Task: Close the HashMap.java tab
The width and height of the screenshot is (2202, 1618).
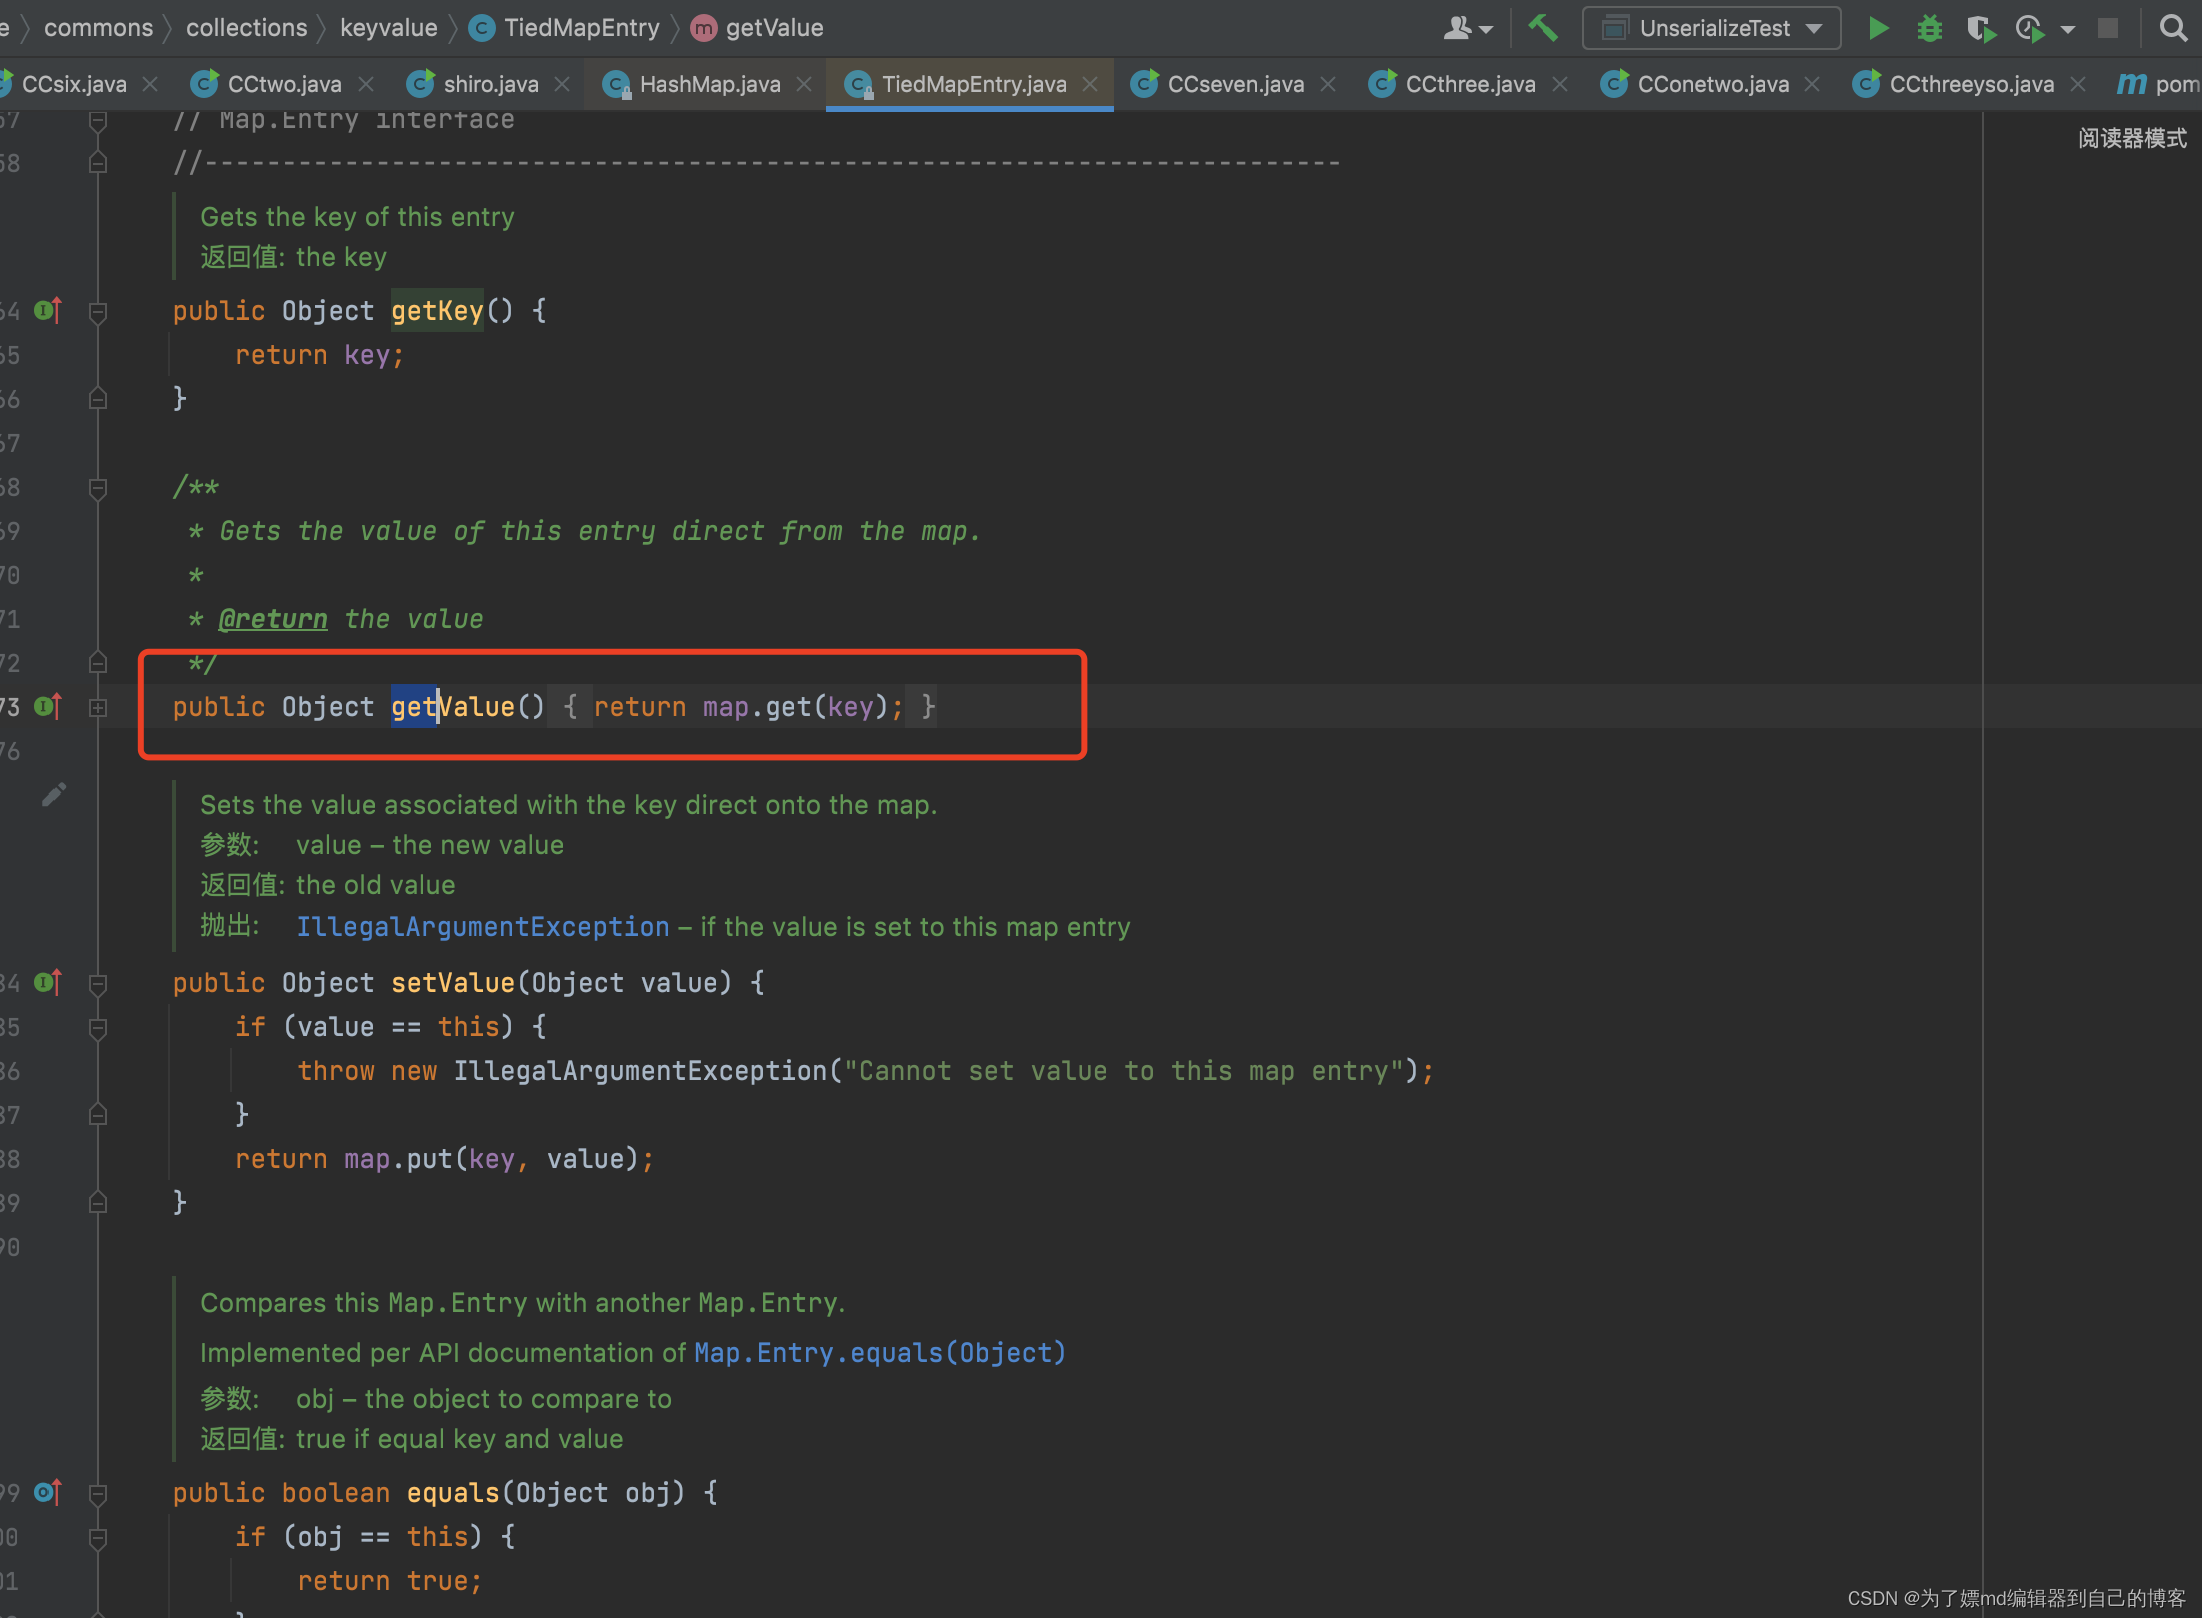Action: 804,84
